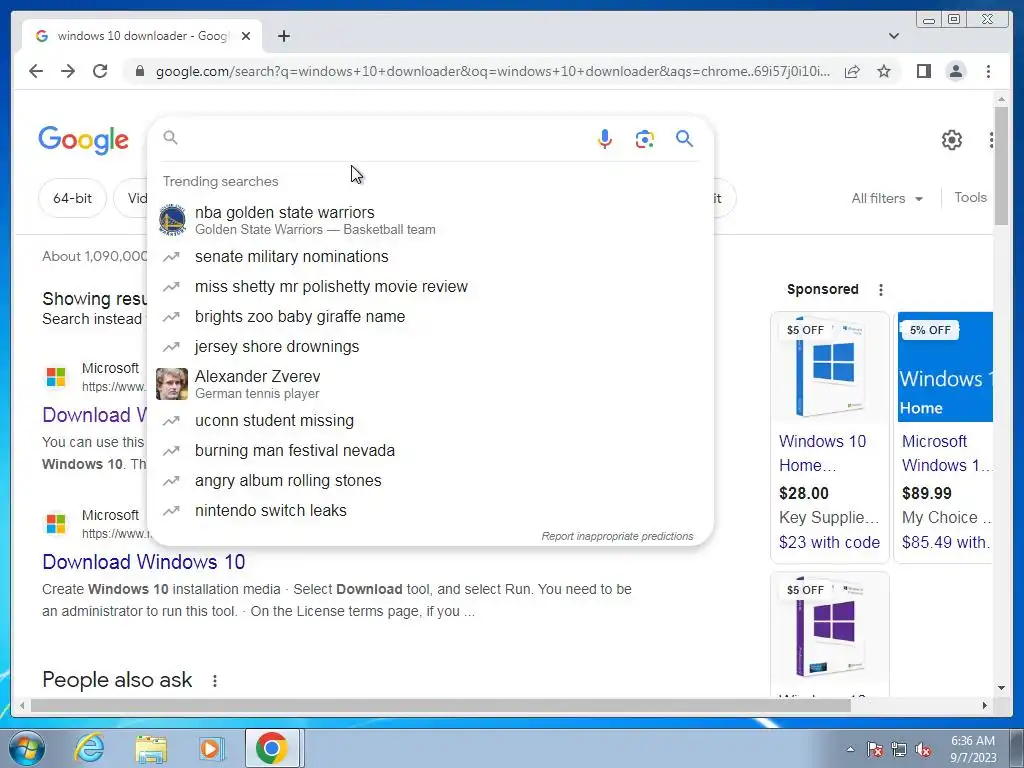
Task: Search by image with Google Lens
Action: click(x=645, y=138)
